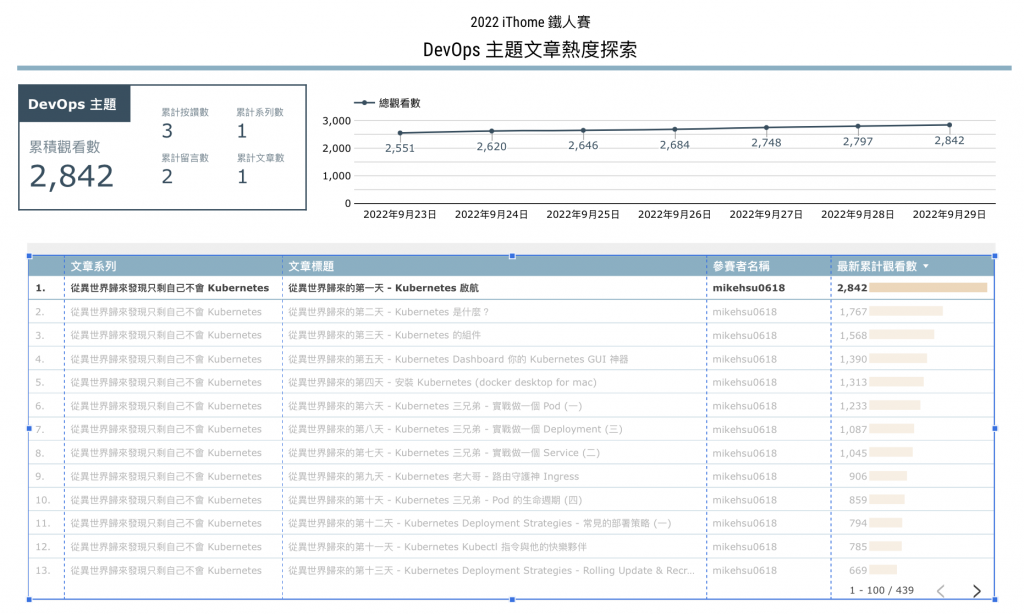Click the 總觀看數 legend entry
Image resolution: width=1024 pixels, height=614 pixels.
click(x=387, y=103)
